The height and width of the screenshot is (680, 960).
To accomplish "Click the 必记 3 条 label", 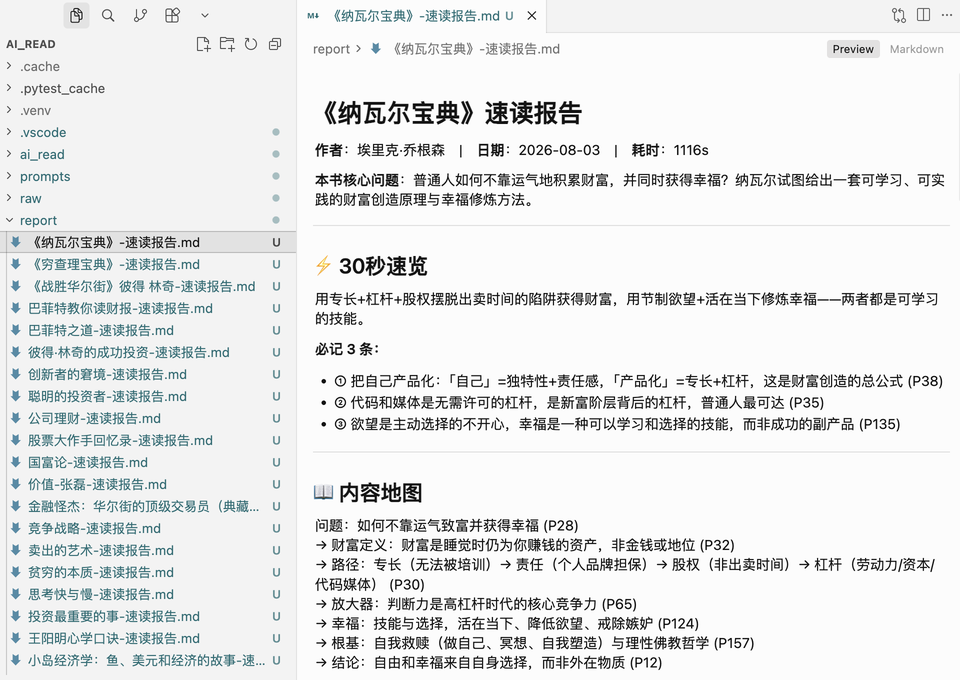I will tap(347, 349).
